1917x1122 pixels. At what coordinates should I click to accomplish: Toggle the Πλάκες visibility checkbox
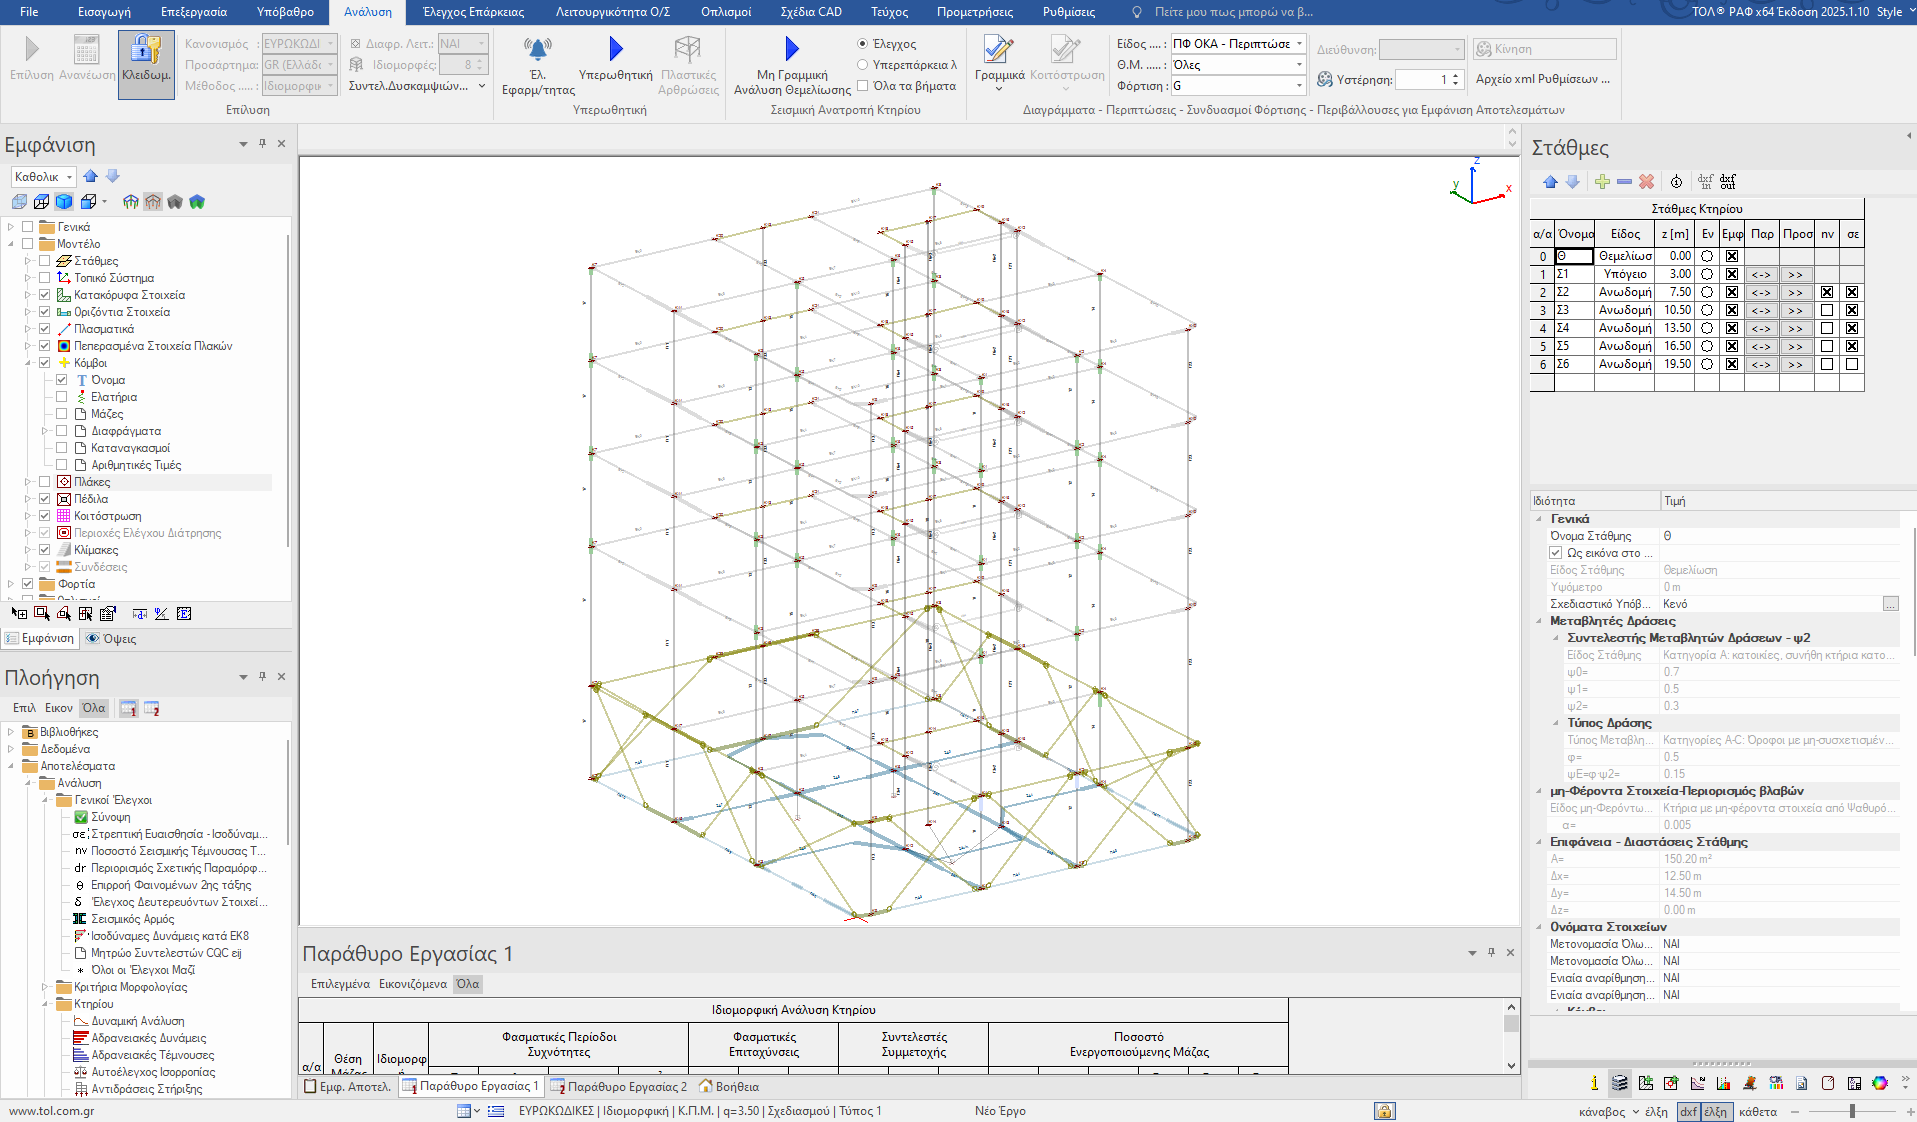coord(45,482)
